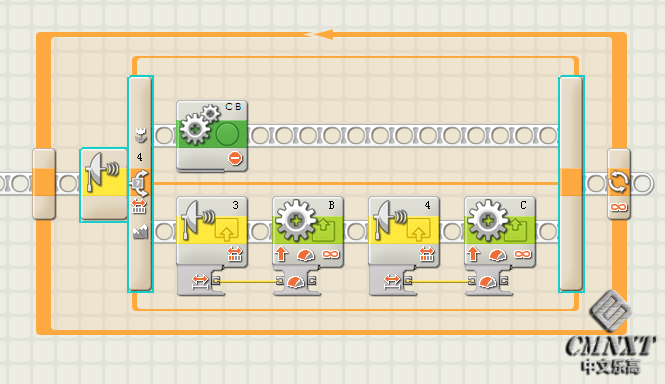665x384 pixels.
Task: Click the yellow data wire between sensor 4 and motor C
Action: pyautogui.click(x=440, y=281)
